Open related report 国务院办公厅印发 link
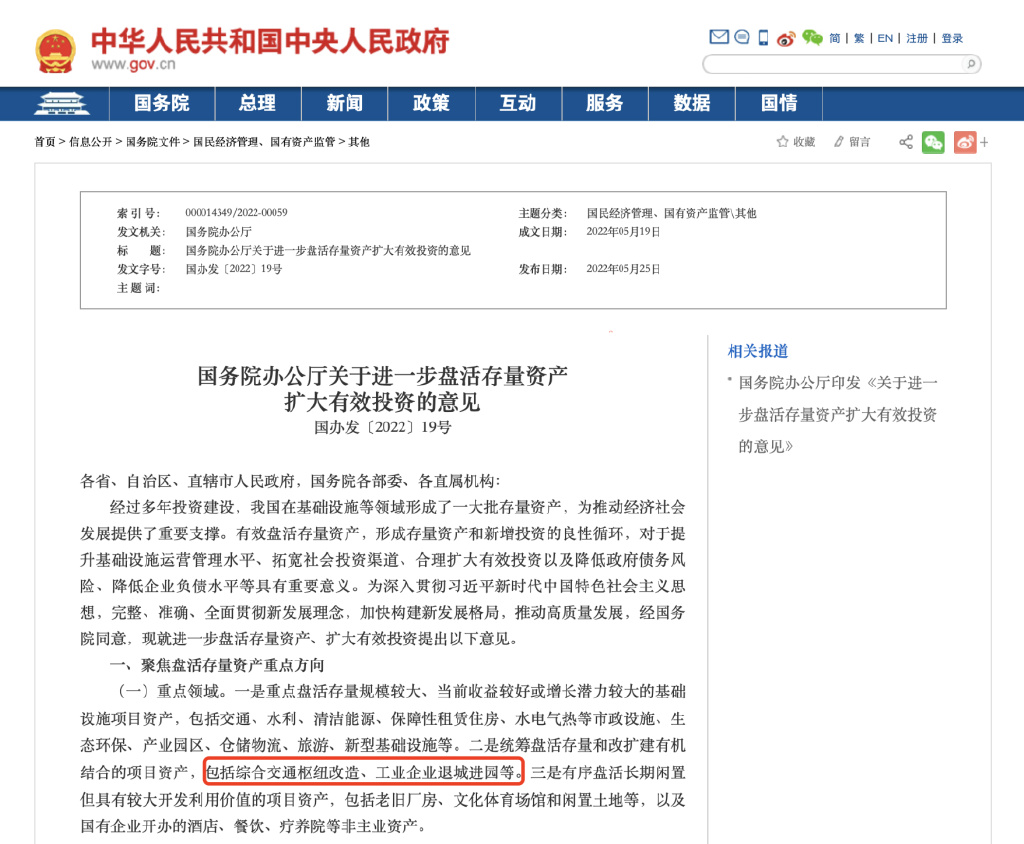 [838, 414]
